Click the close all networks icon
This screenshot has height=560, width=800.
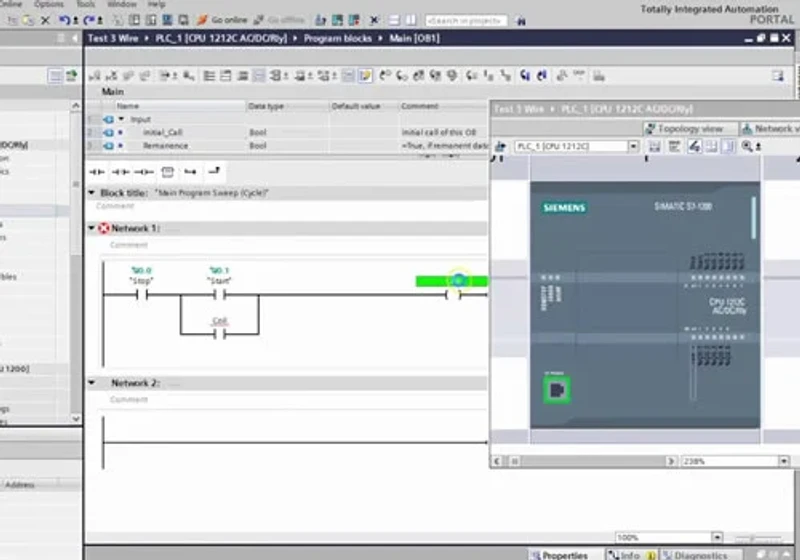226,76
